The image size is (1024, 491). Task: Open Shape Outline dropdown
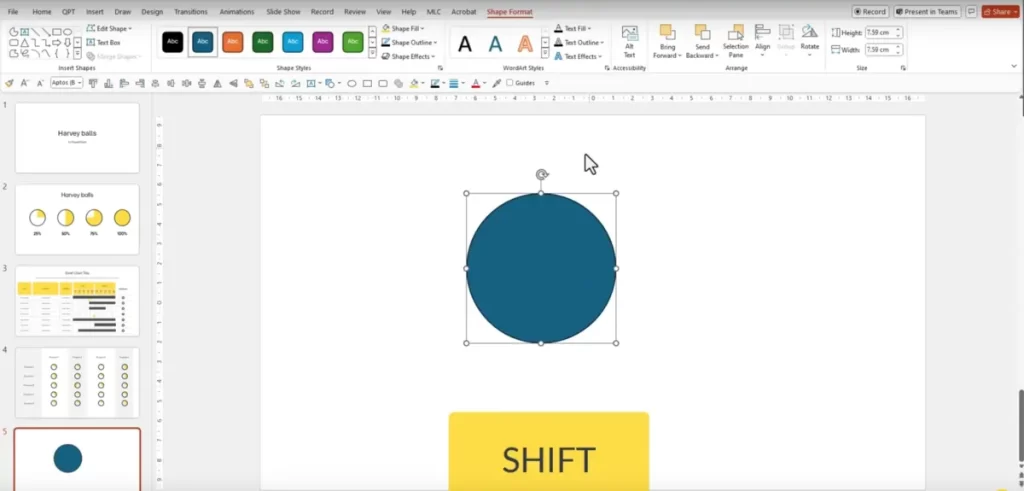409,42
